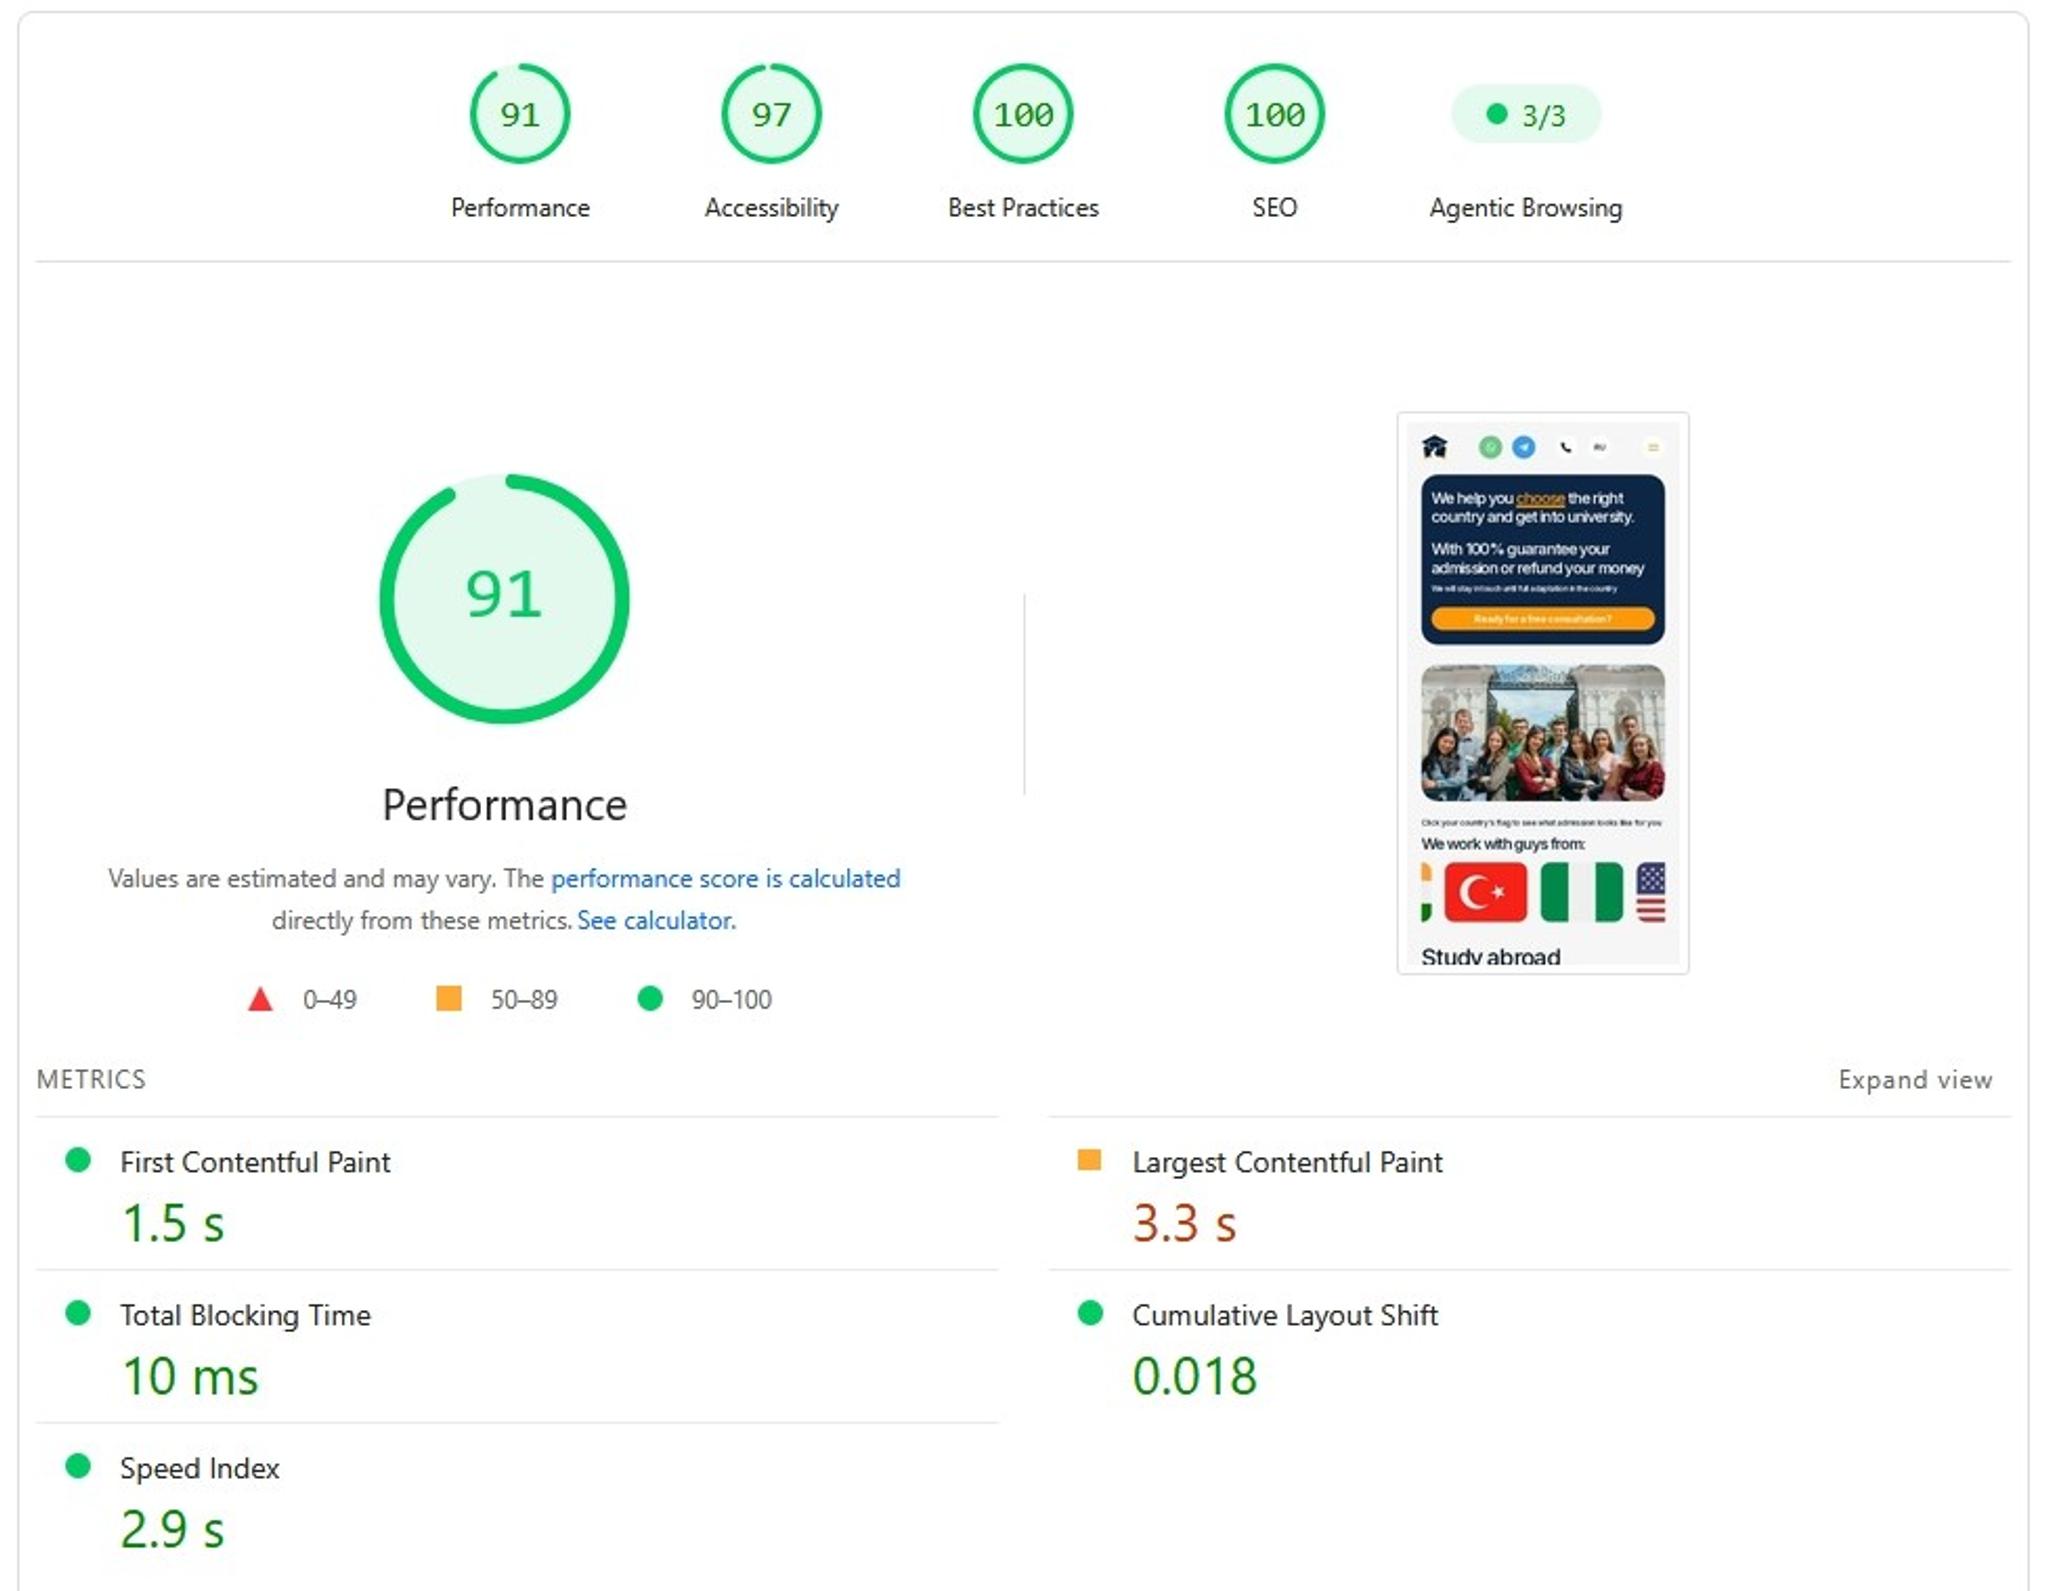Image resolution: width=2048 pixels, height=1591 pixels.
Task: Click the Performance score gauge at top
Action: 520,114
